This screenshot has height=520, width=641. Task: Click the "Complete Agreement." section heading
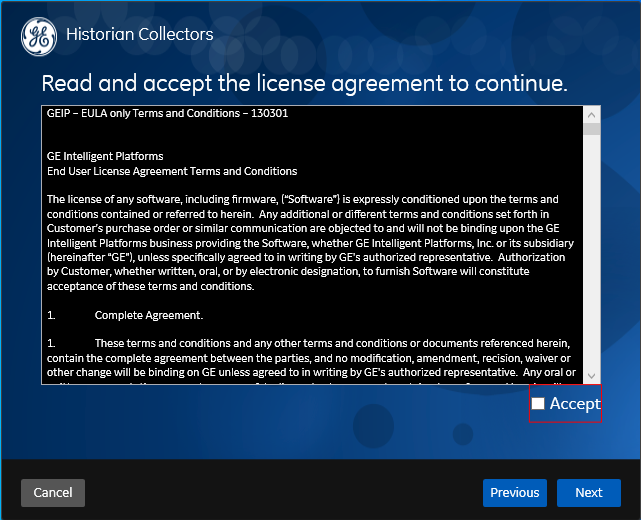tap(149, 315)
